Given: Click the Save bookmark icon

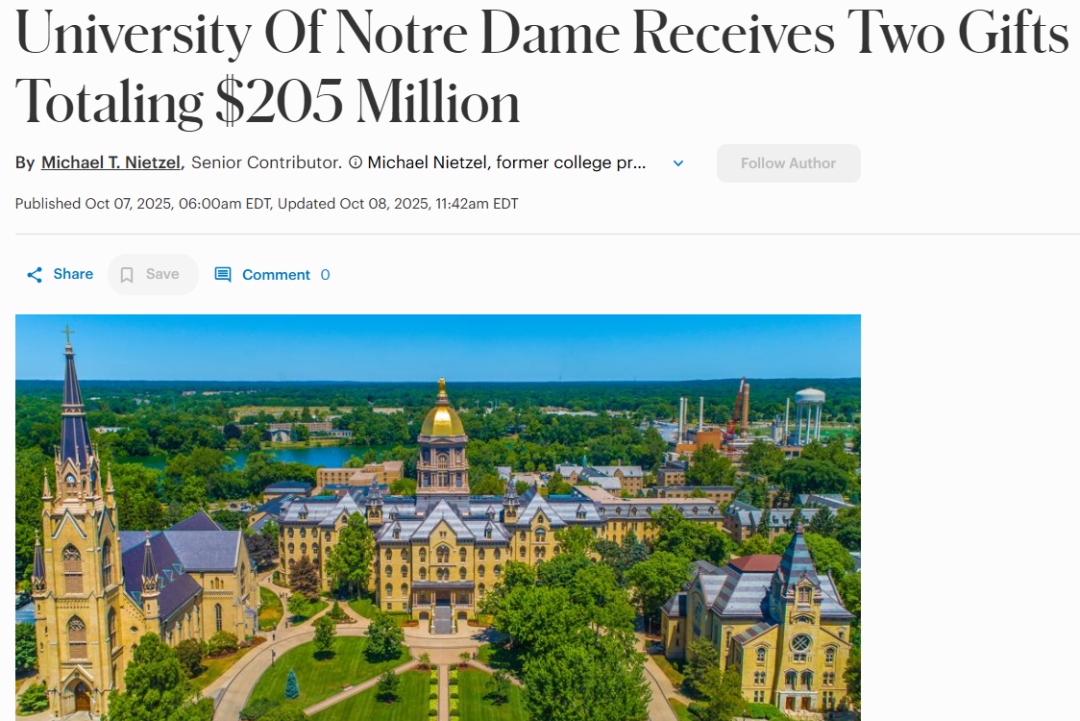Looking at the screenshot, I should (x=127, y=275).
